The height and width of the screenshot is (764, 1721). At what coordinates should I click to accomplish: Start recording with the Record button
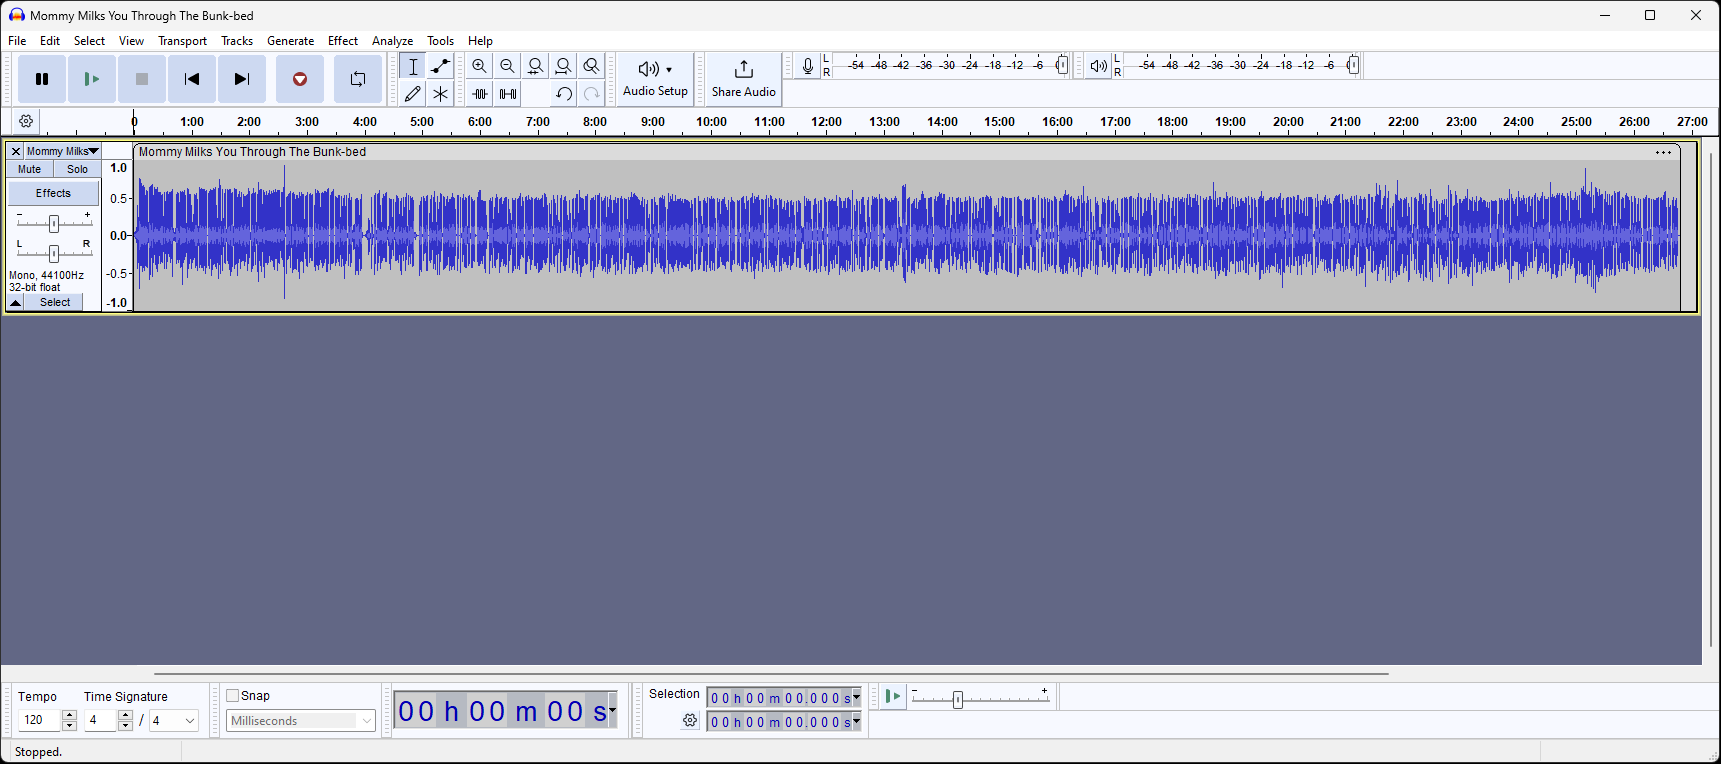point(300,79)
